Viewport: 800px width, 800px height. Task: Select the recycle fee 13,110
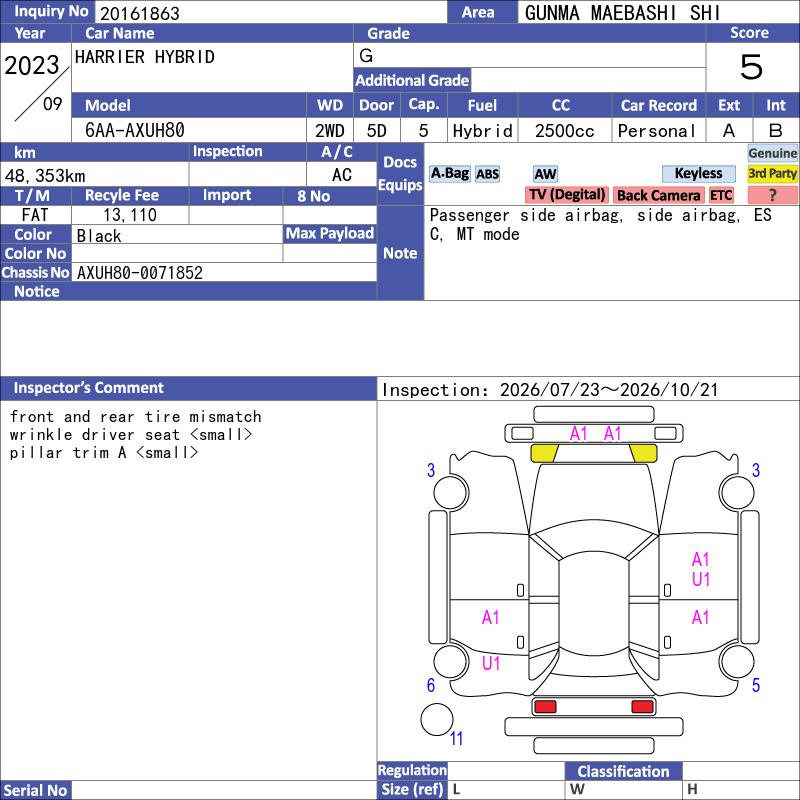click(x=130, y=215)
